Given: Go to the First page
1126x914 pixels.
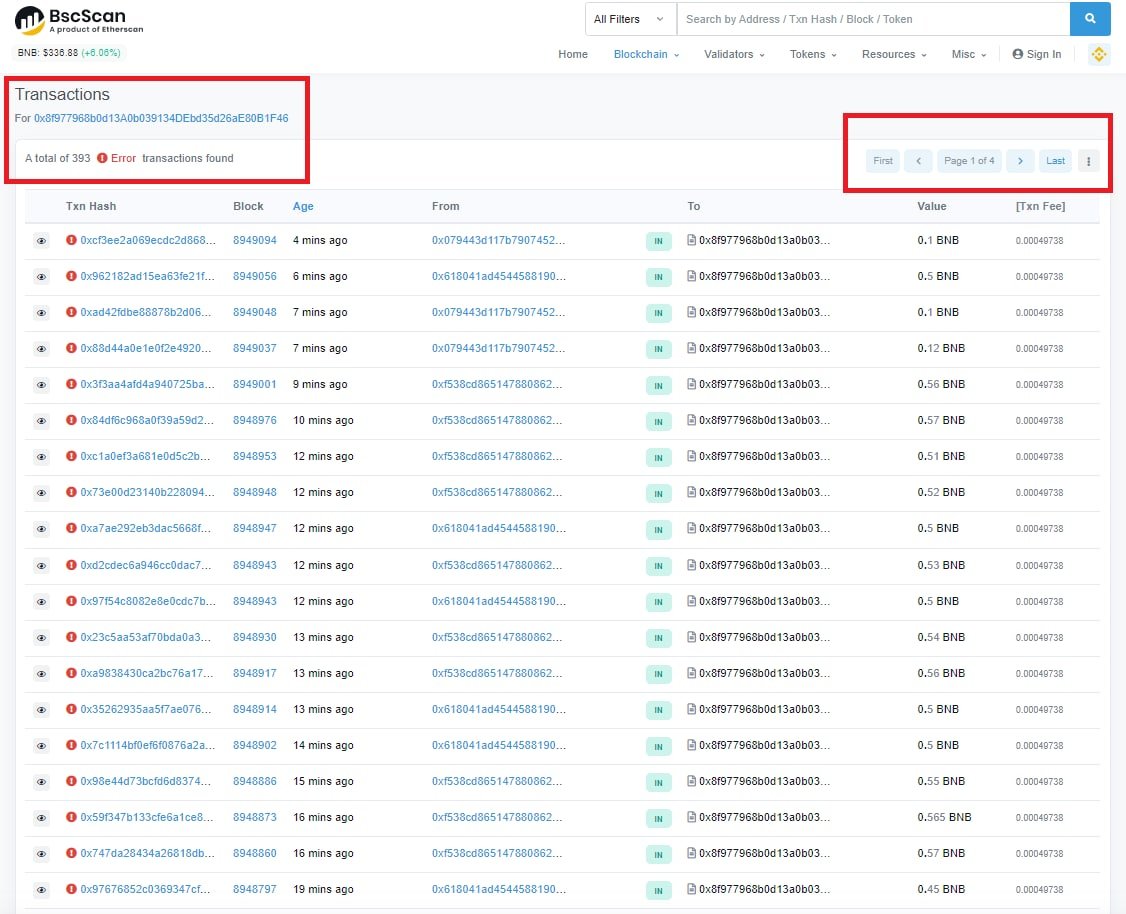Looking at the screenshot, I should pyautogui.click(x=883, y=161).
